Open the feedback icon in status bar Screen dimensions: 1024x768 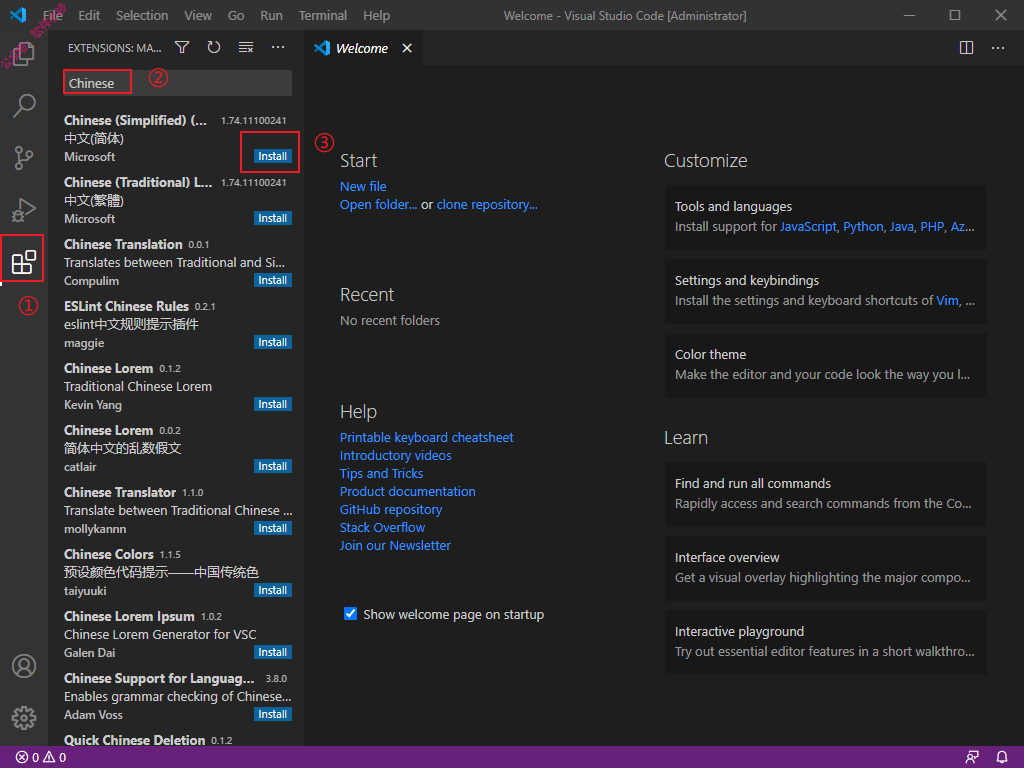972,758
